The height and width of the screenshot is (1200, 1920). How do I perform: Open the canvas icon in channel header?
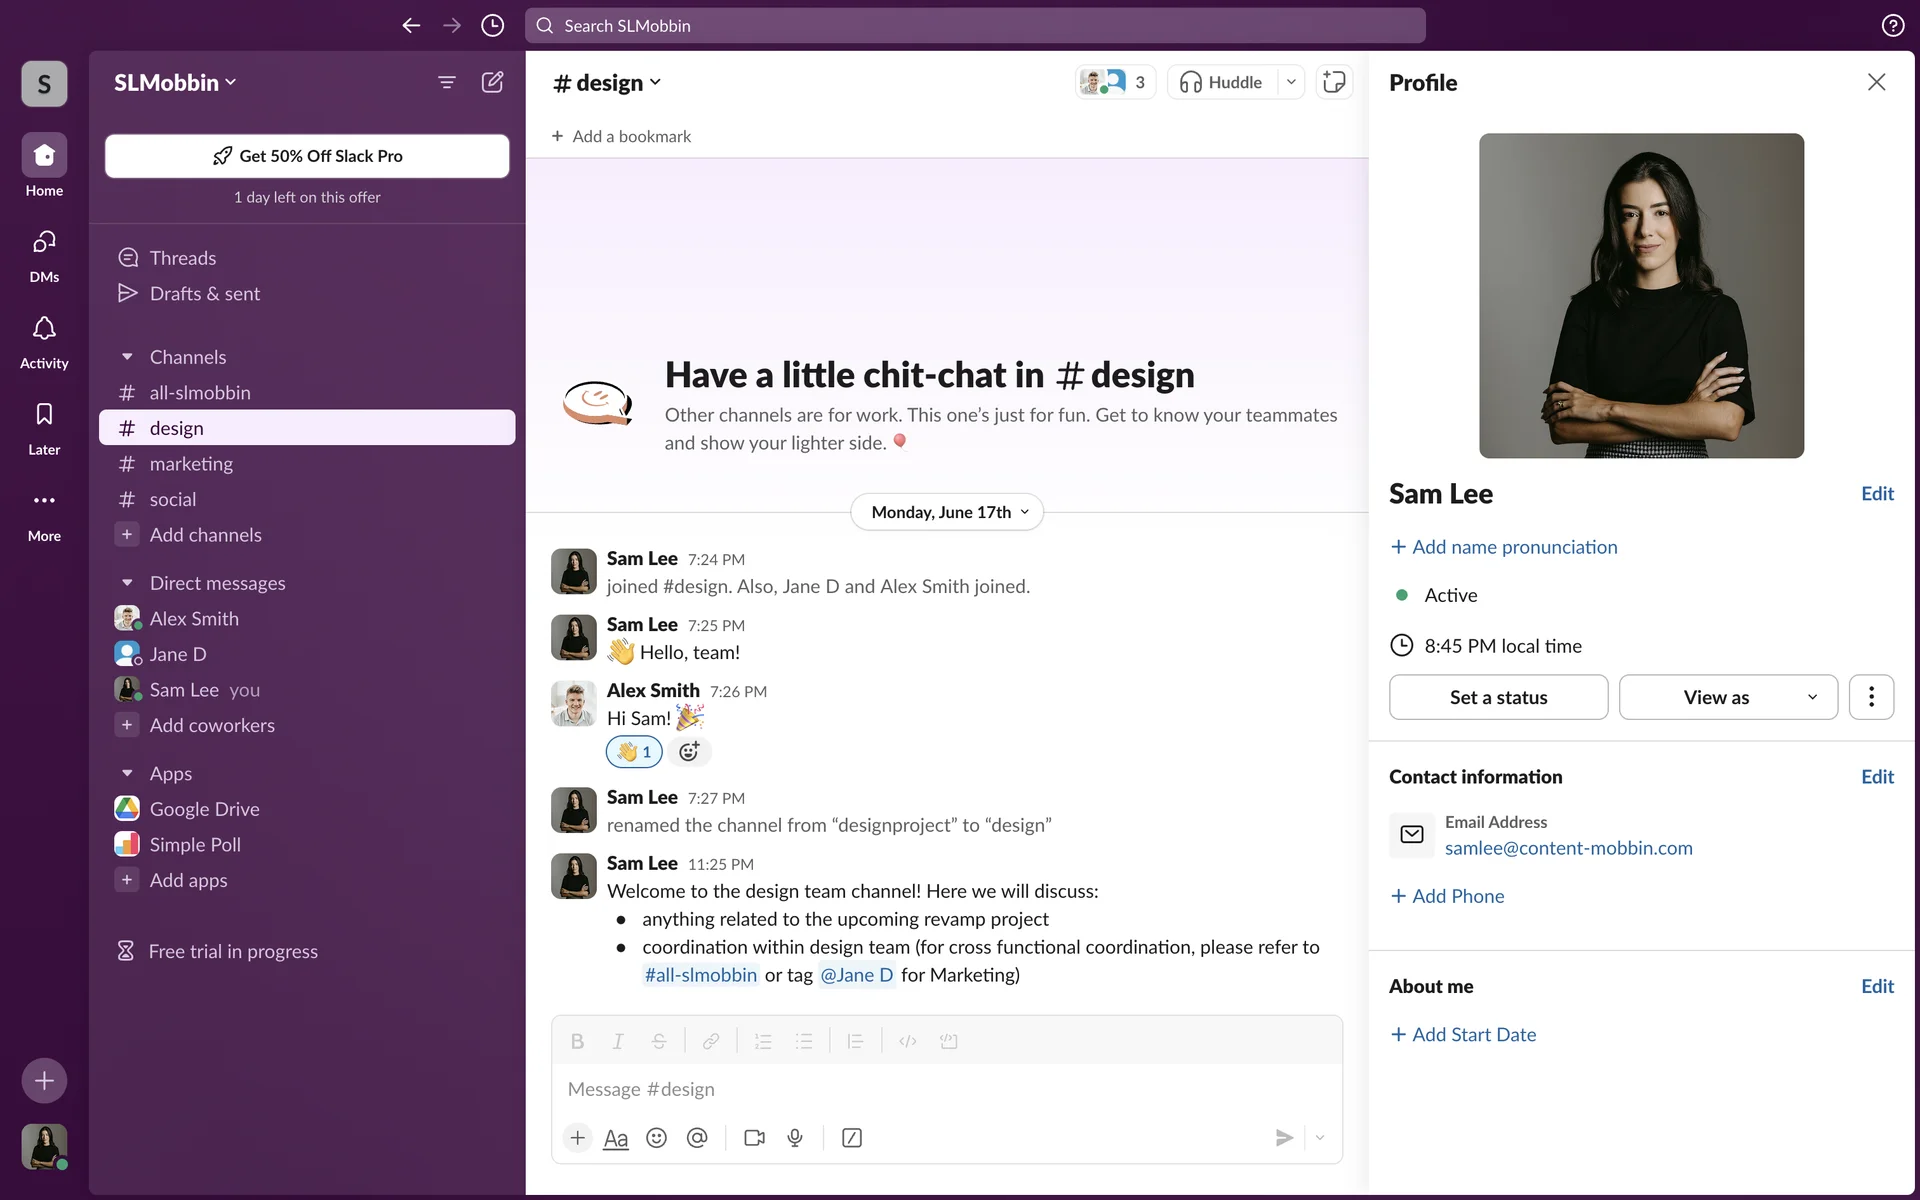click(x=1334, y=82)
